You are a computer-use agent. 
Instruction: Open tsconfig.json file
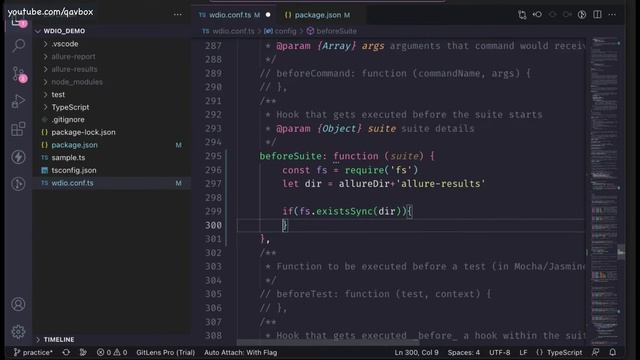(74, 170)
